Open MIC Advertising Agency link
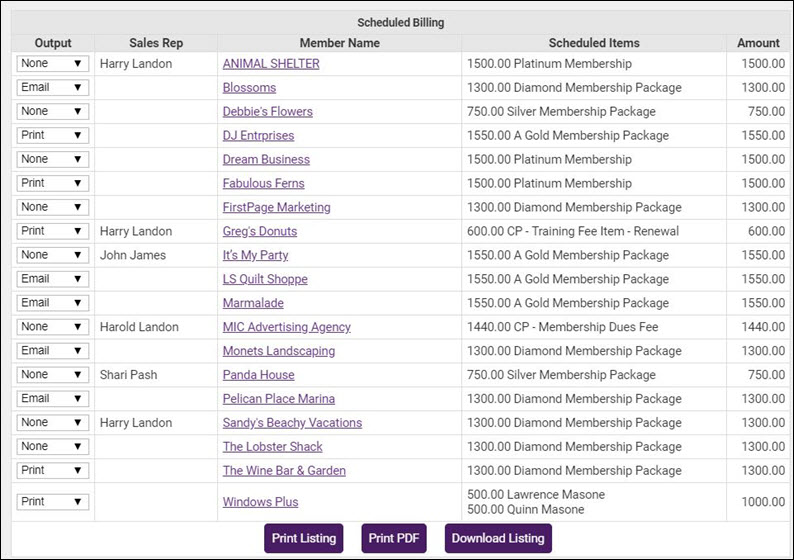The image size is (794, 560). (x=286, y=327)
